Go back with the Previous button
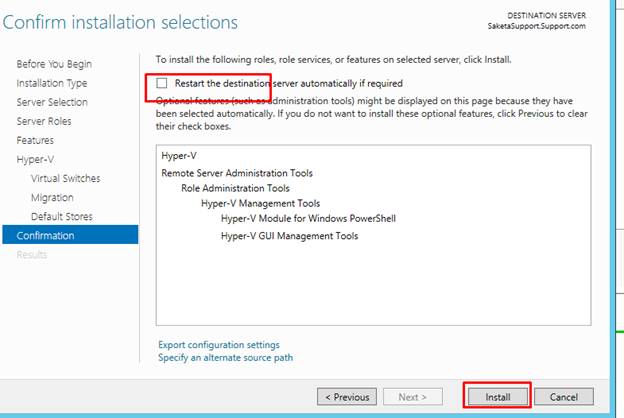Image resolution: width=624 pixels, height=418 pixels. click(346, 397)
